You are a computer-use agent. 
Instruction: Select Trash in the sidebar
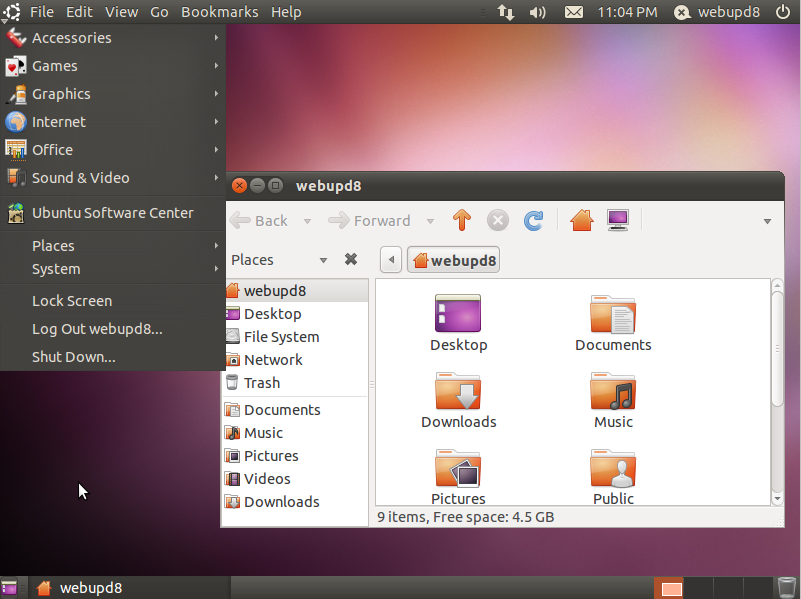tap(296, 383)
